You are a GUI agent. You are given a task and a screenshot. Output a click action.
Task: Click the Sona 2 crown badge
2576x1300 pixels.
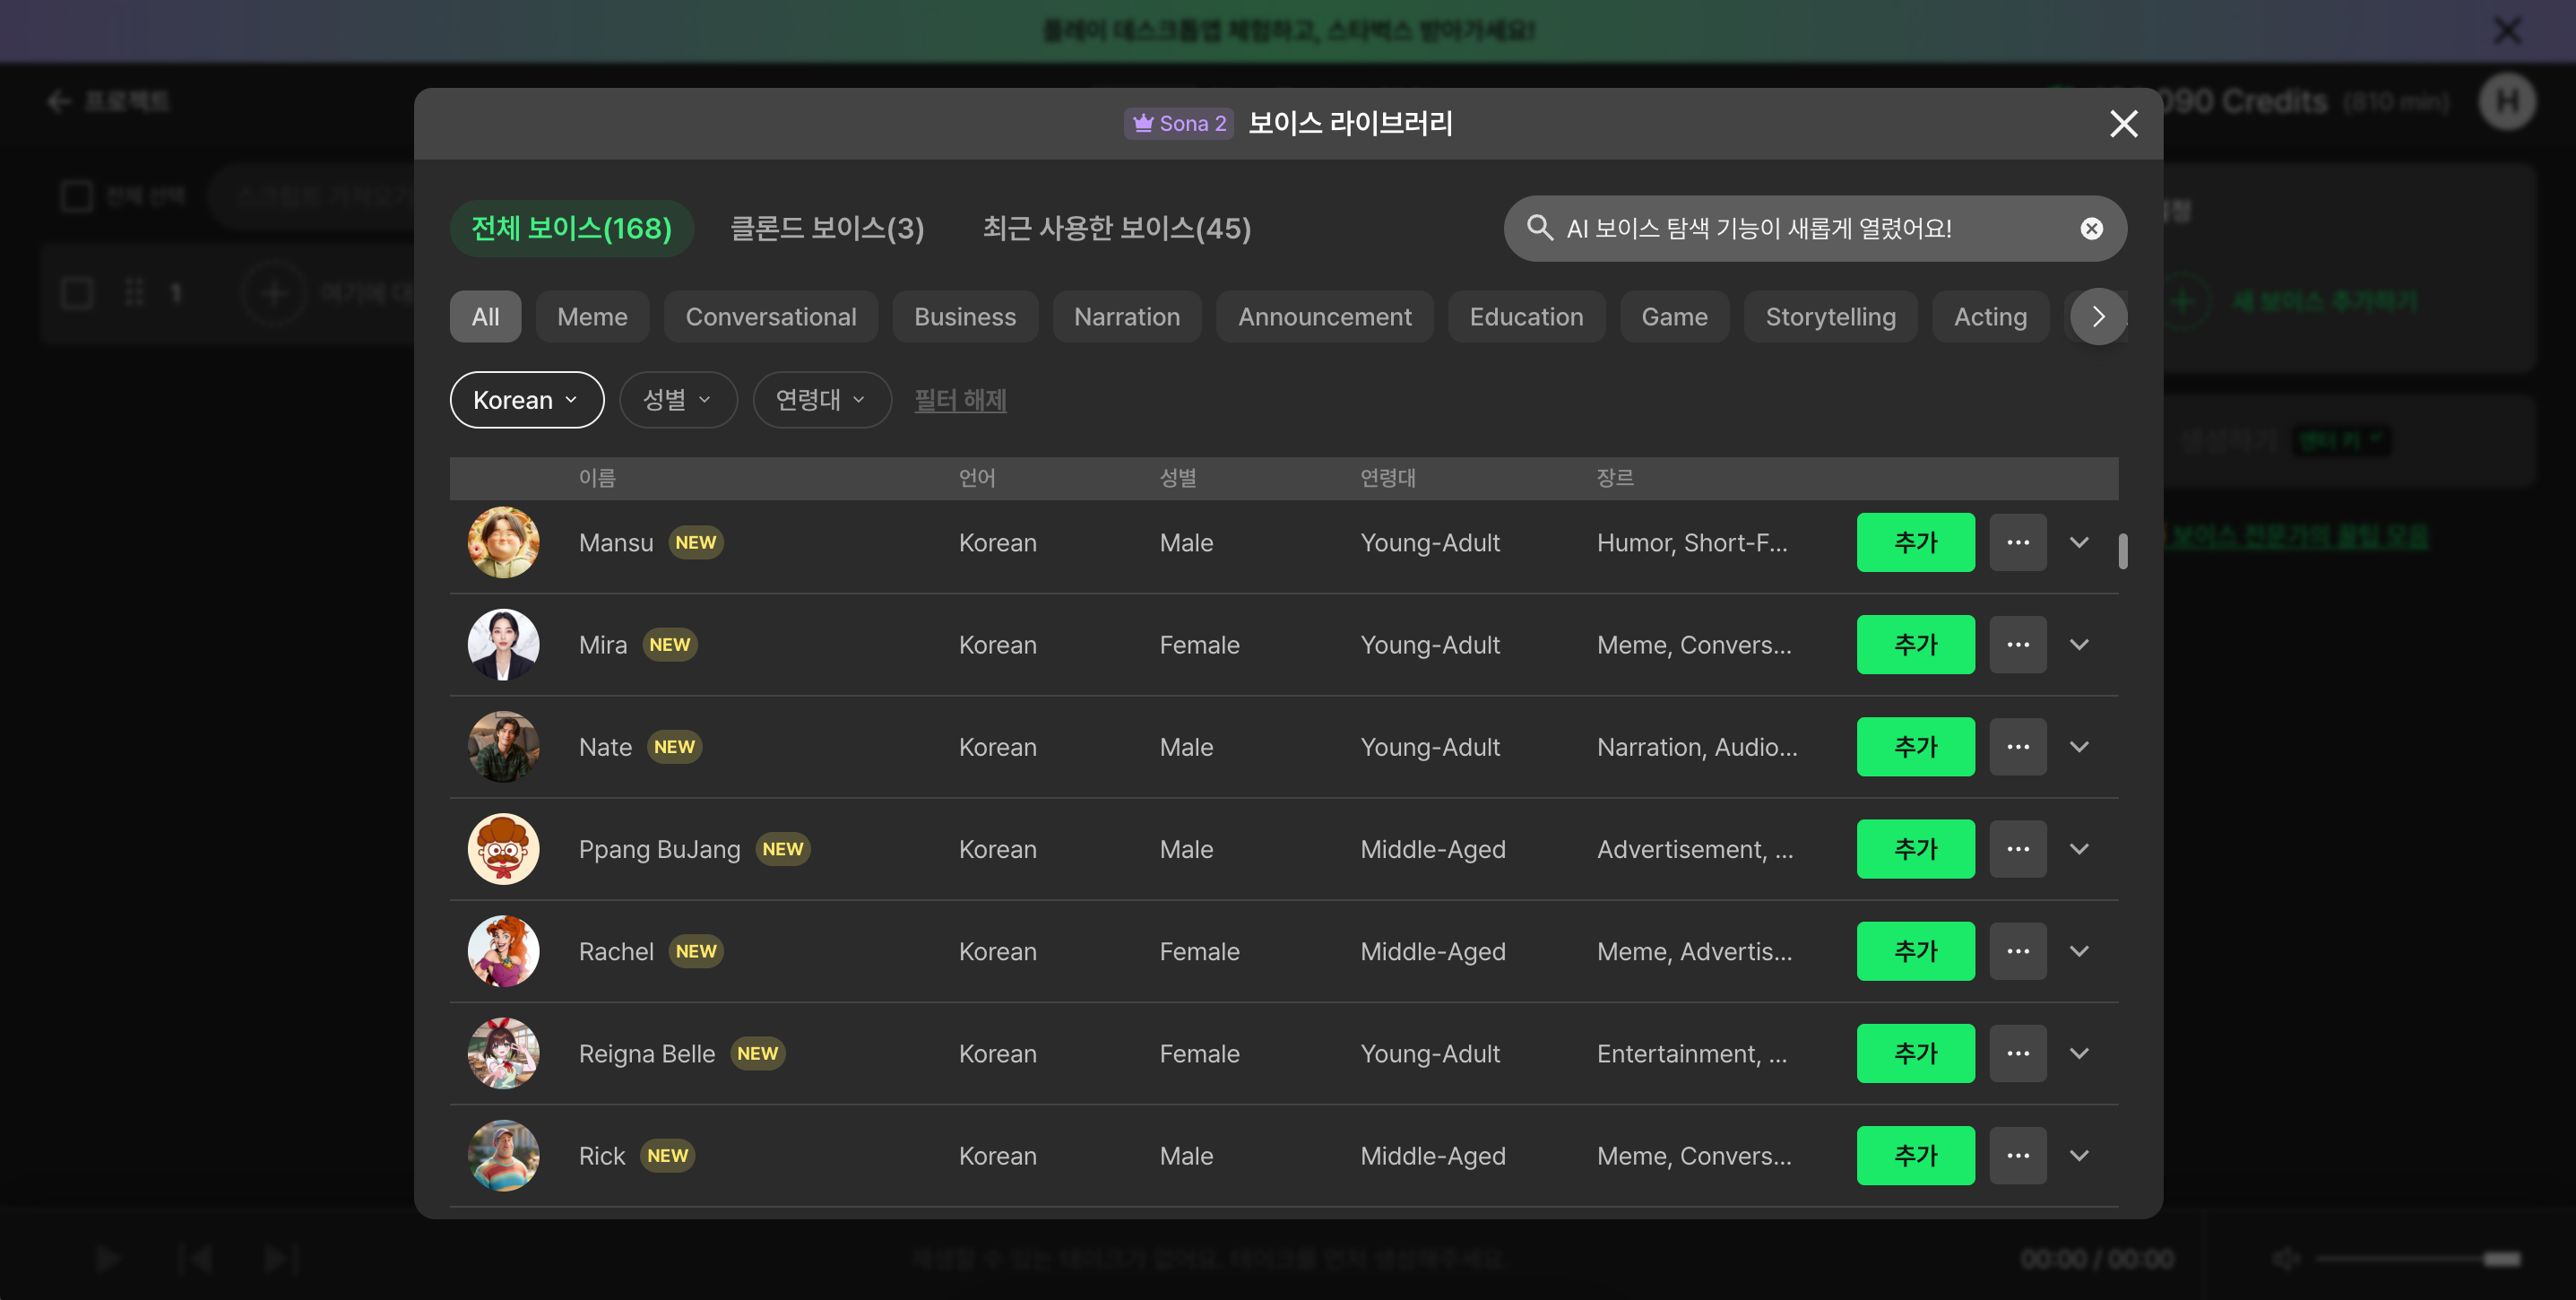click(1178, 123)
